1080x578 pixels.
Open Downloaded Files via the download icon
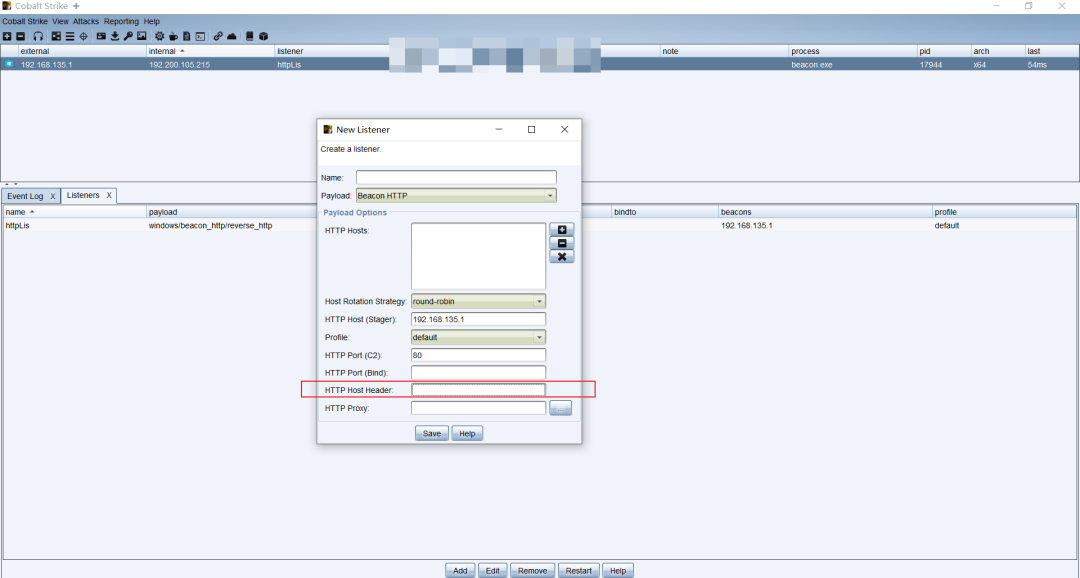[115, 37]
